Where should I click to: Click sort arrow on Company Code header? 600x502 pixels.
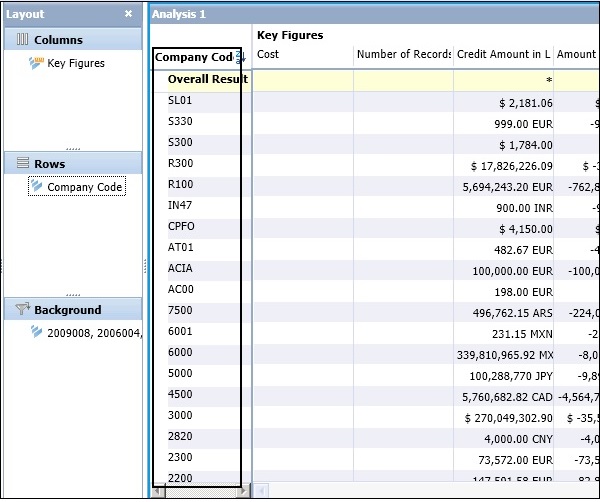240,58
